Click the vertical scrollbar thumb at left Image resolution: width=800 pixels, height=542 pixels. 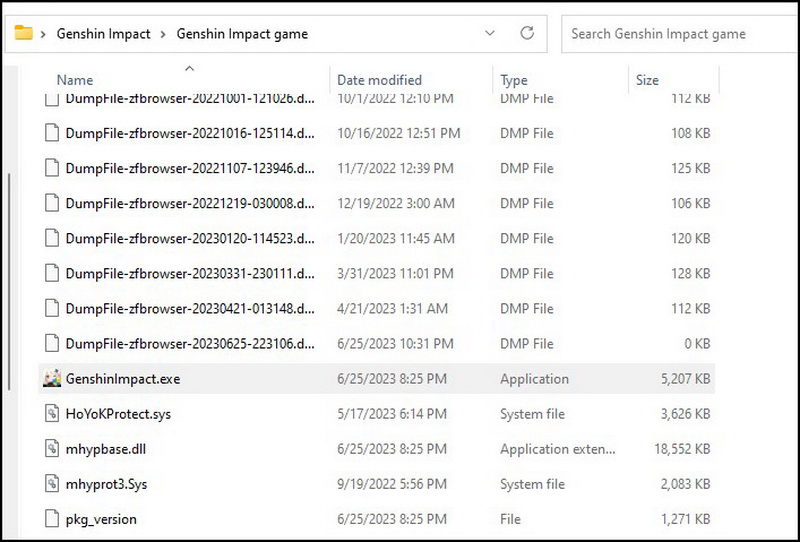tap(10, 282)
